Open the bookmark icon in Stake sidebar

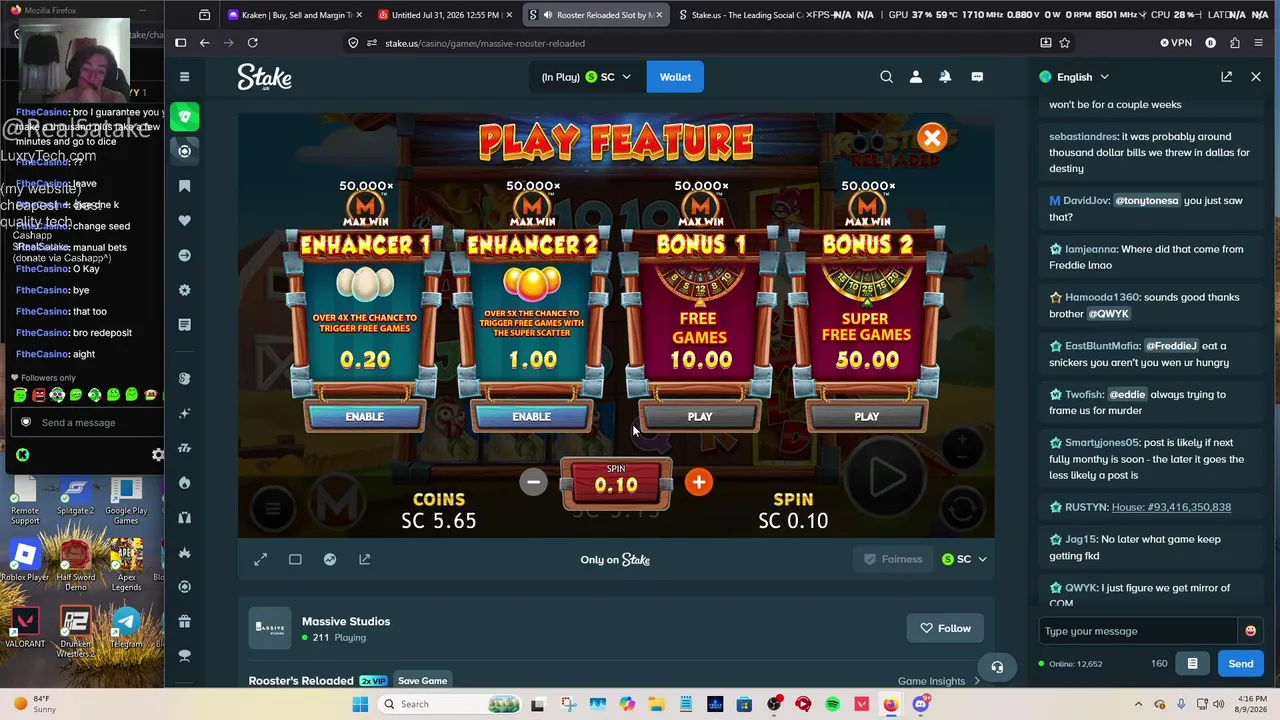pyautogui.click(x=184, y=186)
